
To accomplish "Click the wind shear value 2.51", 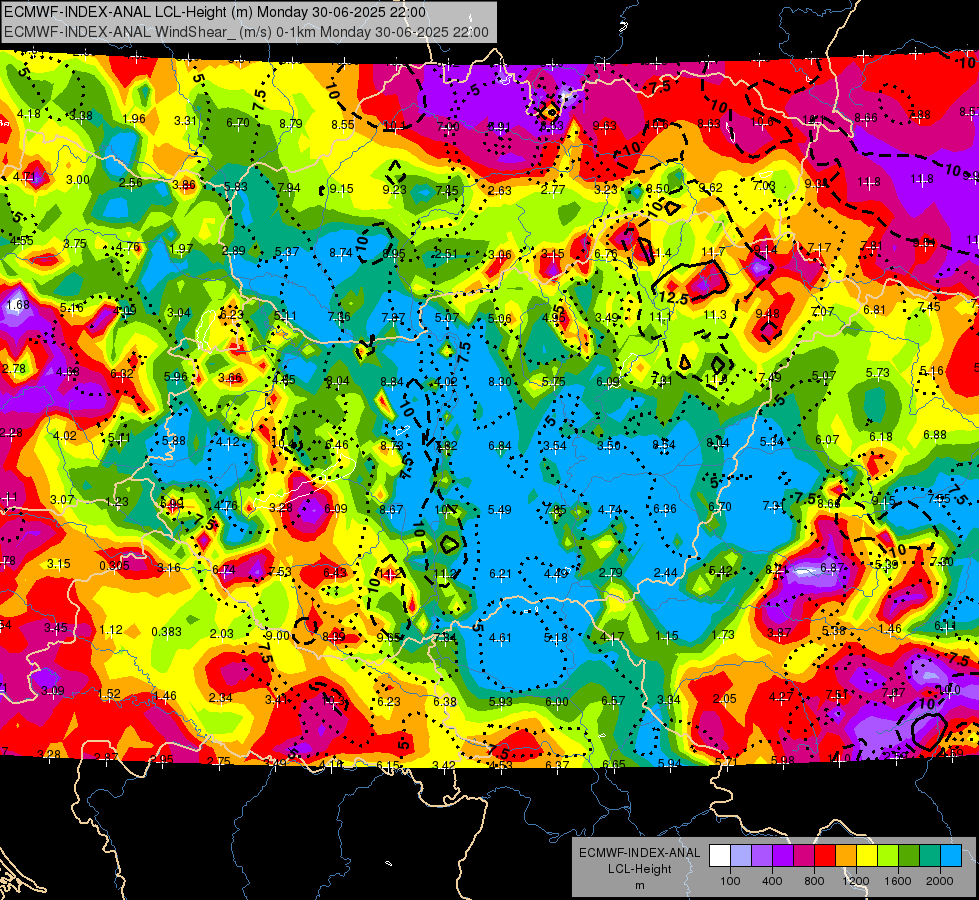I will click(x=446, y=254).
